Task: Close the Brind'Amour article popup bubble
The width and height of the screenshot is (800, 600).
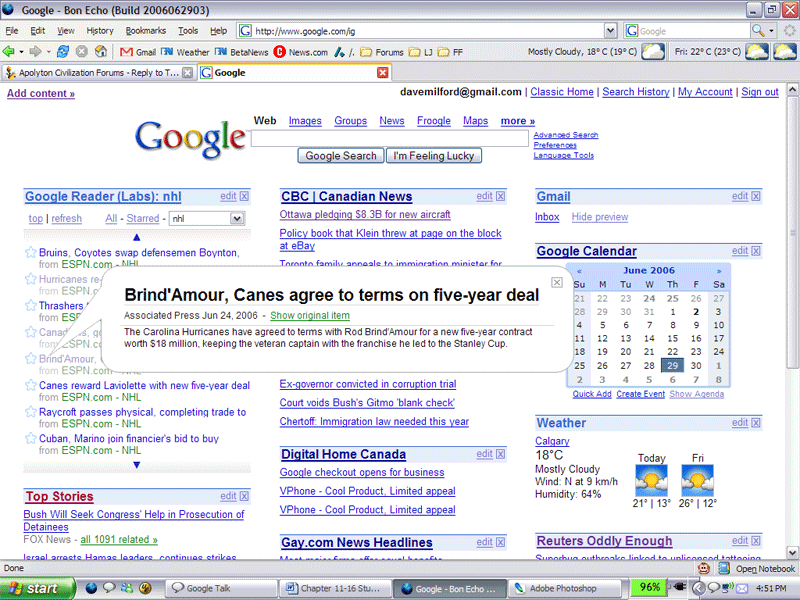Action: tap(558, 283)
